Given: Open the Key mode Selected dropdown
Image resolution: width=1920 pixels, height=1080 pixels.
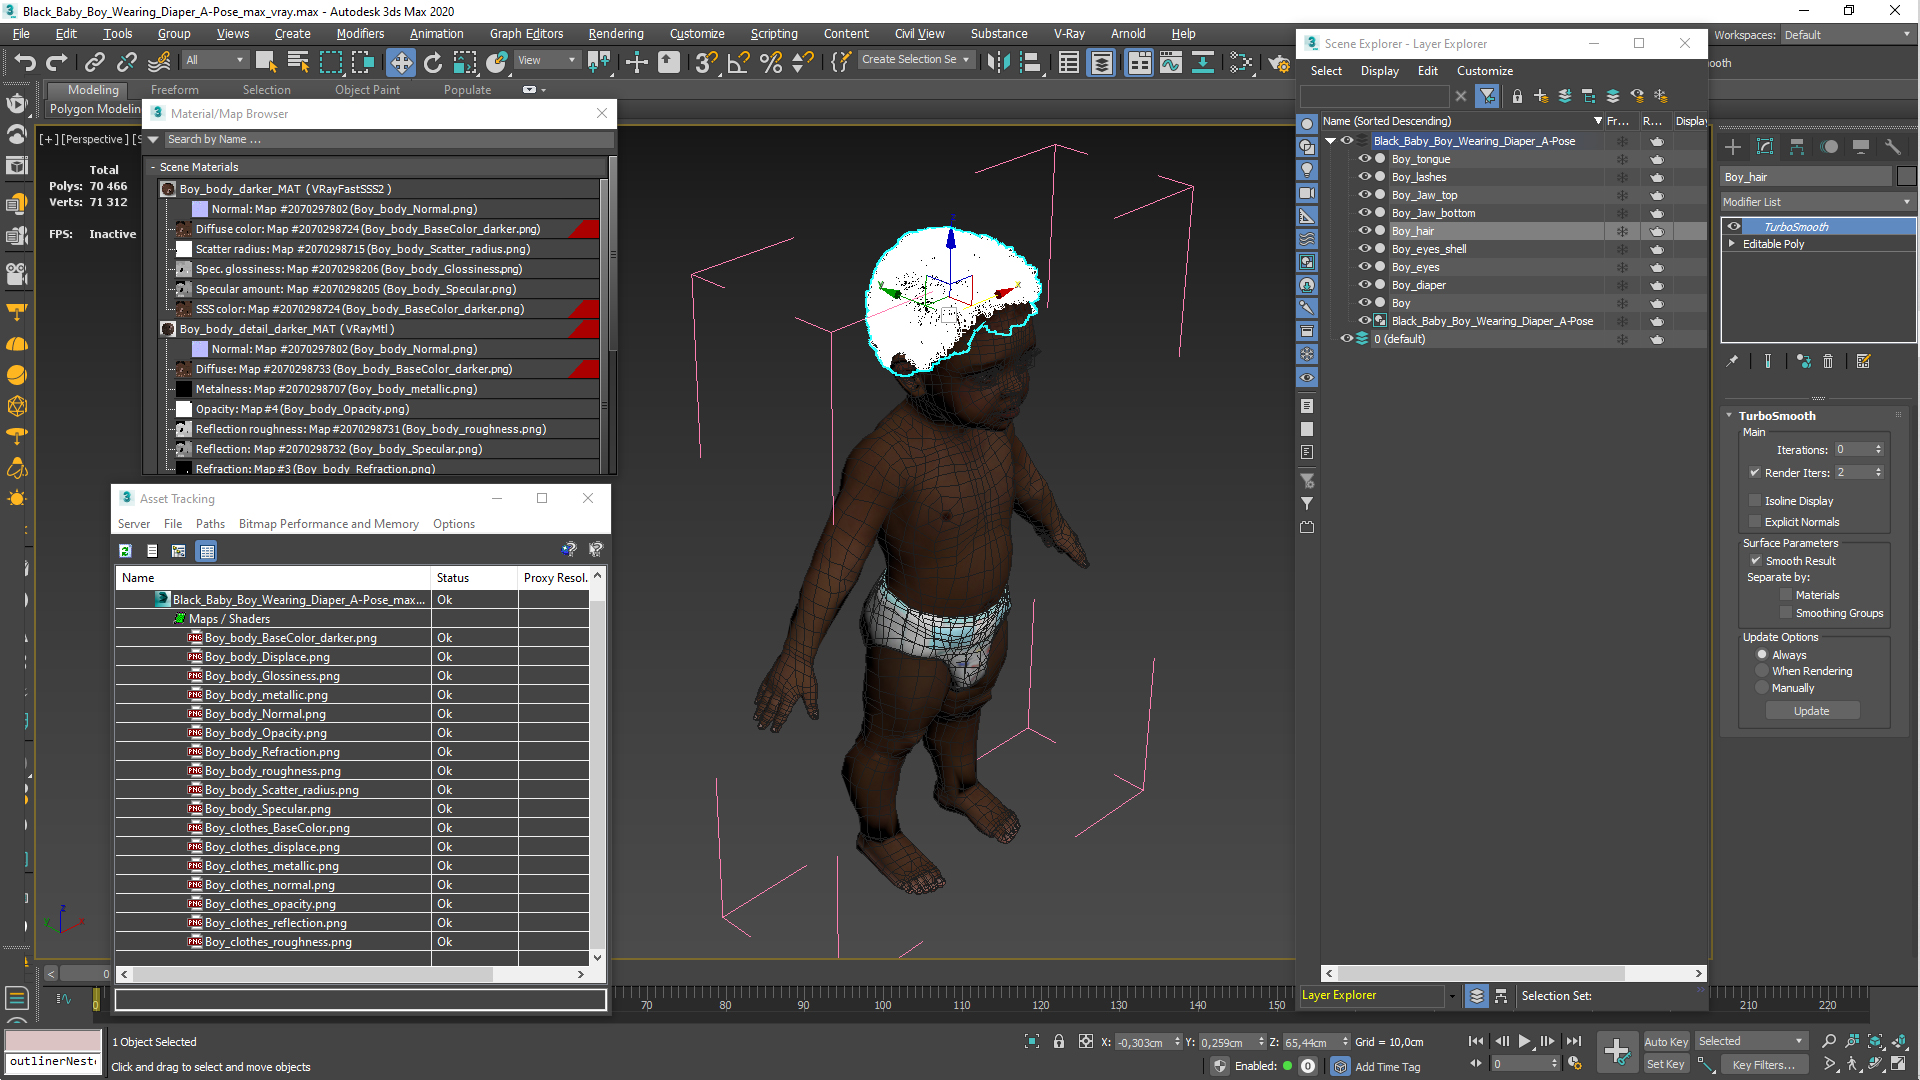Looking at the screenshot, I should [1751, 1041].
